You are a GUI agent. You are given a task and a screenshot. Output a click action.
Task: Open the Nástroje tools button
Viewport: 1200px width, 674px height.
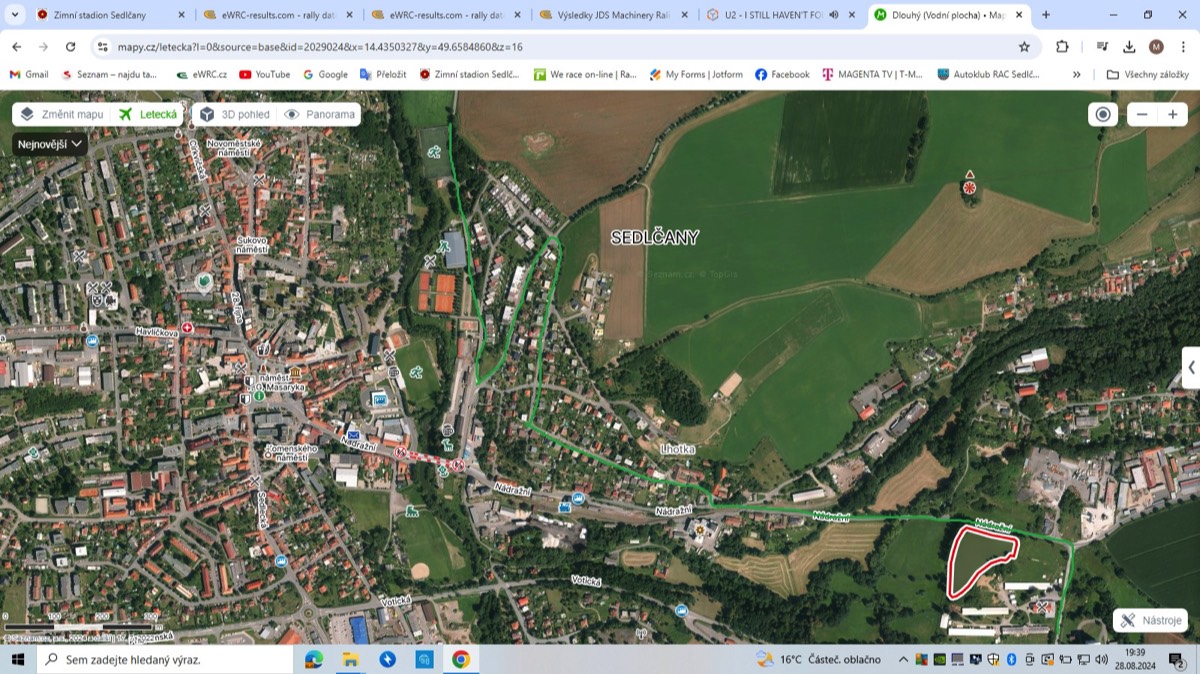point(1151,620)
